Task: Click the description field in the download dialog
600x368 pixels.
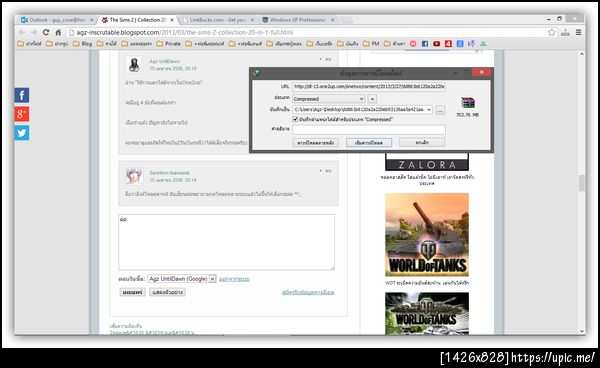Action: tap(369, 129)
